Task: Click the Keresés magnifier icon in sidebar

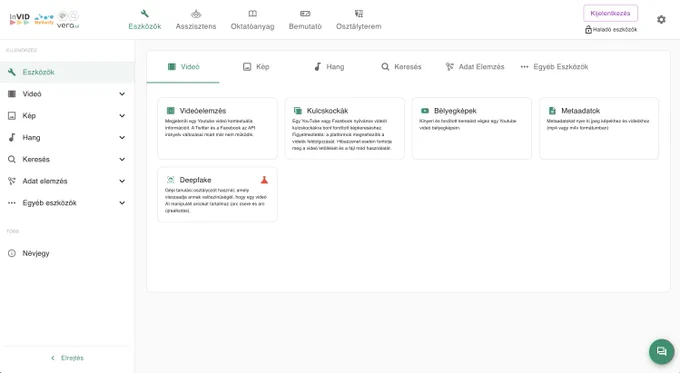Action: click(x=12, y=159)
